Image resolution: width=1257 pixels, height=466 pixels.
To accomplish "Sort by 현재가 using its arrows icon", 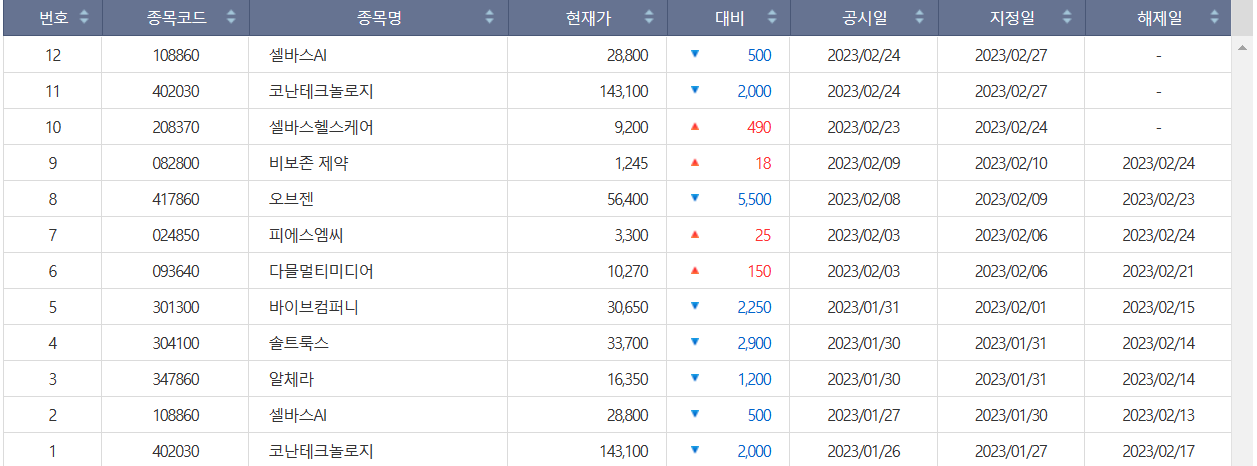I will point(649,17).
